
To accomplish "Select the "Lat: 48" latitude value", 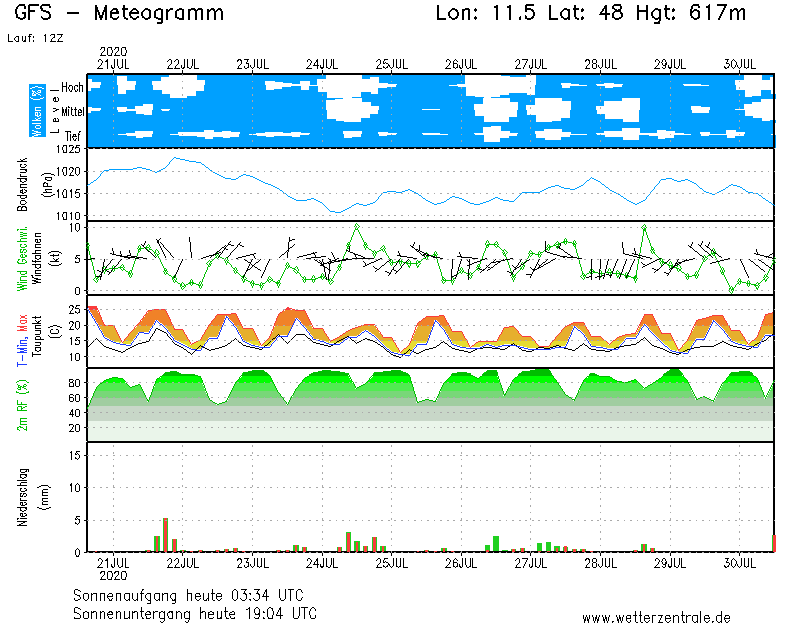I will click(585, 13).
